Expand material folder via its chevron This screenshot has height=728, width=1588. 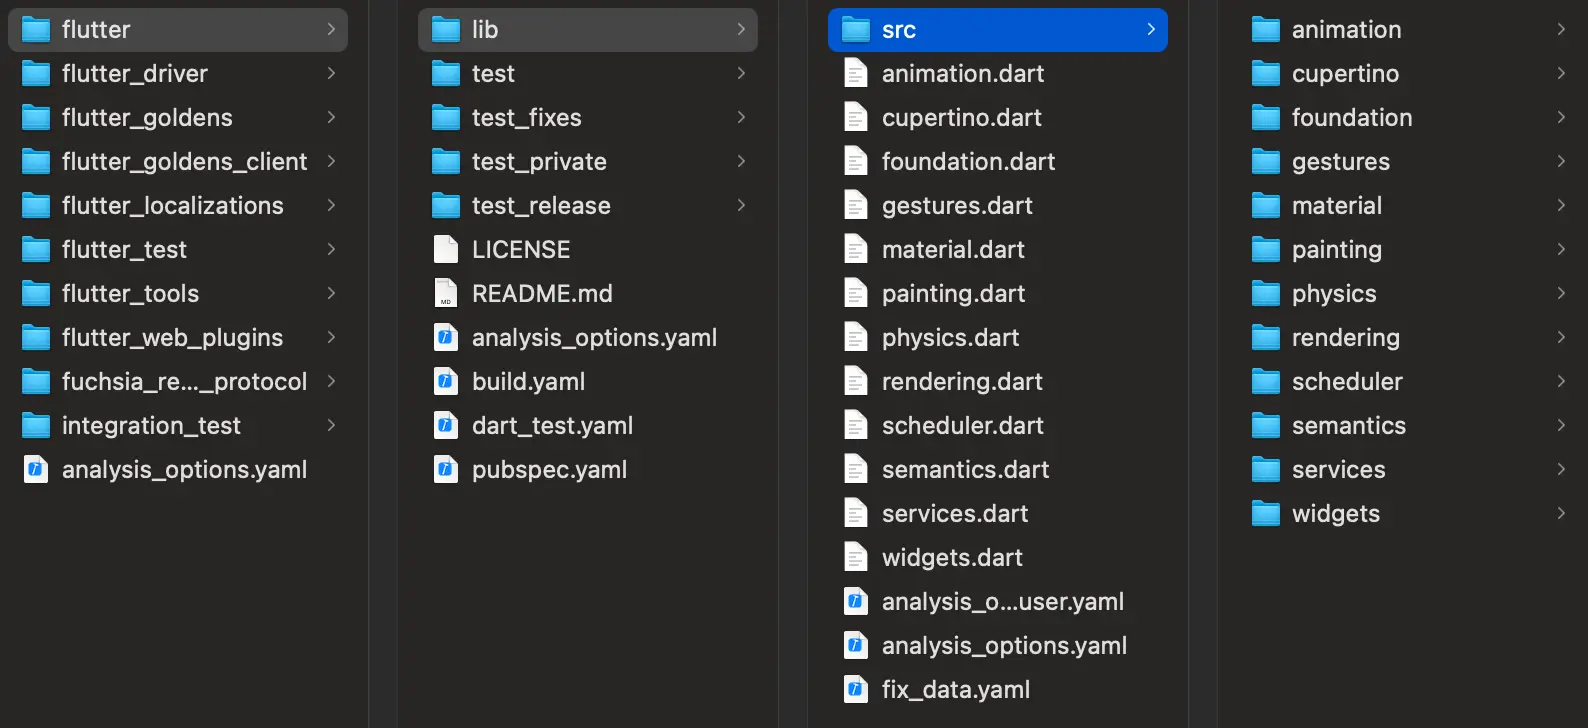1561,206
